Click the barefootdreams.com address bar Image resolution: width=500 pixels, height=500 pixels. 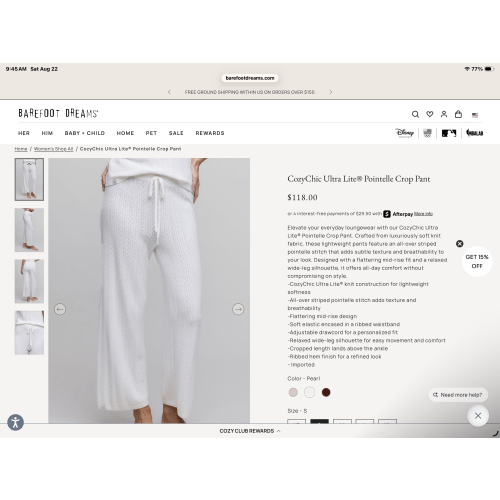(250, 78)
